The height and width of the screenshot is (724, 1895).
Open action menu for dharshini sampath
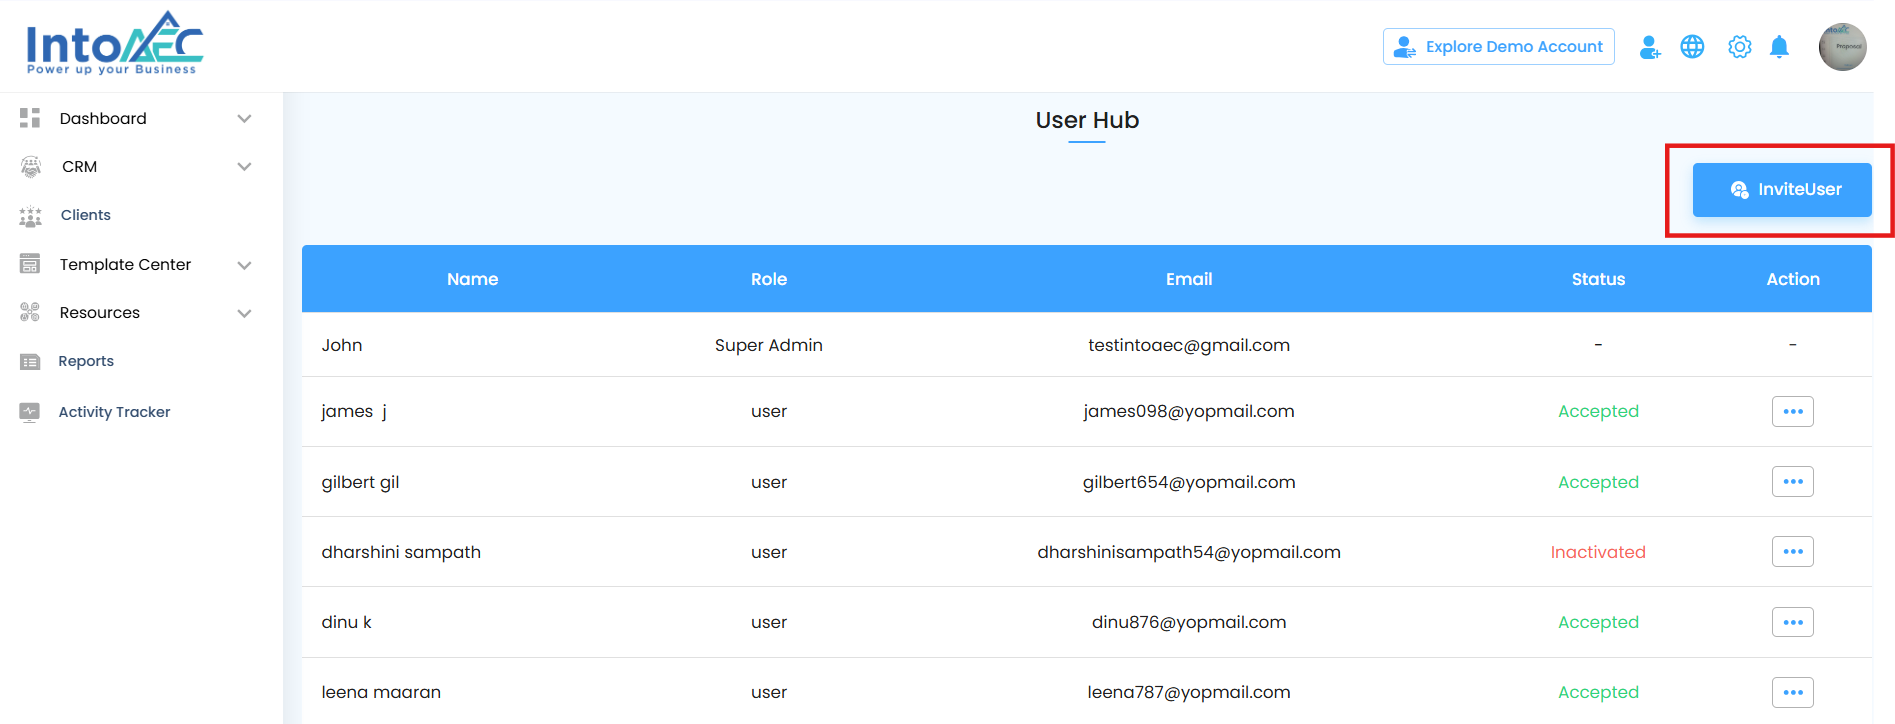tap(1792, 552)
